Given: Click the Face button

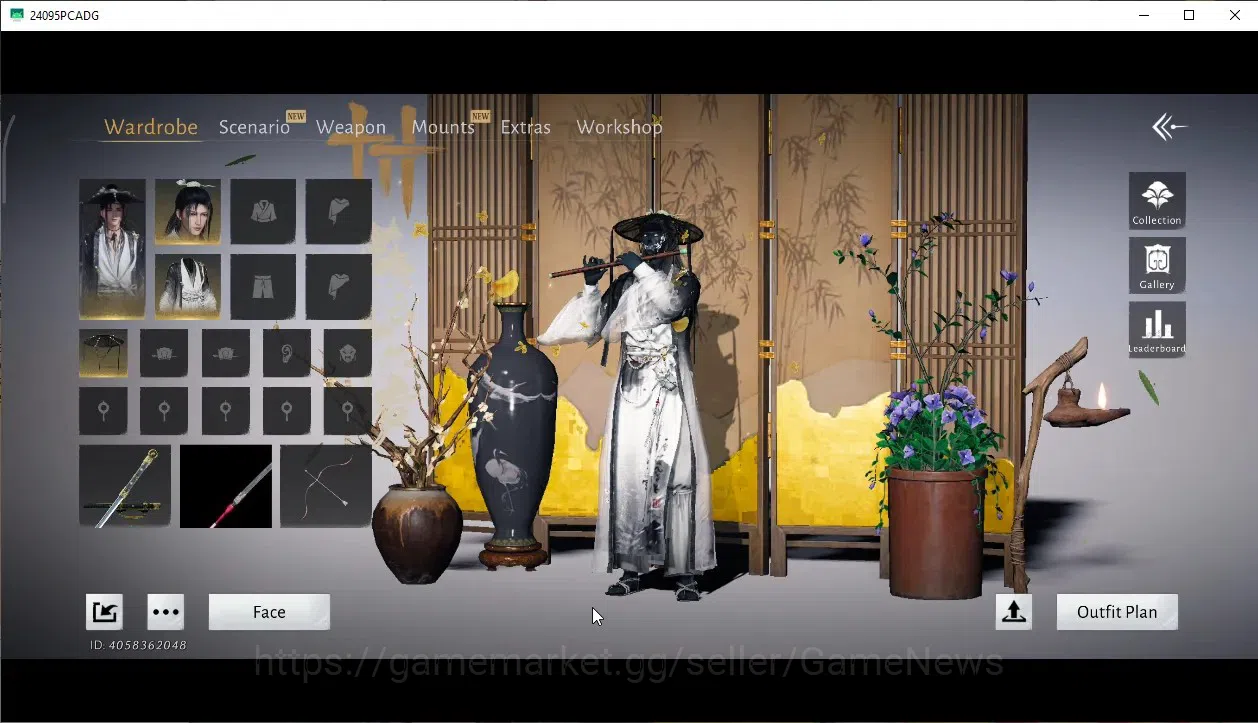Looking at the screenshot, I should tap(269, 612).
